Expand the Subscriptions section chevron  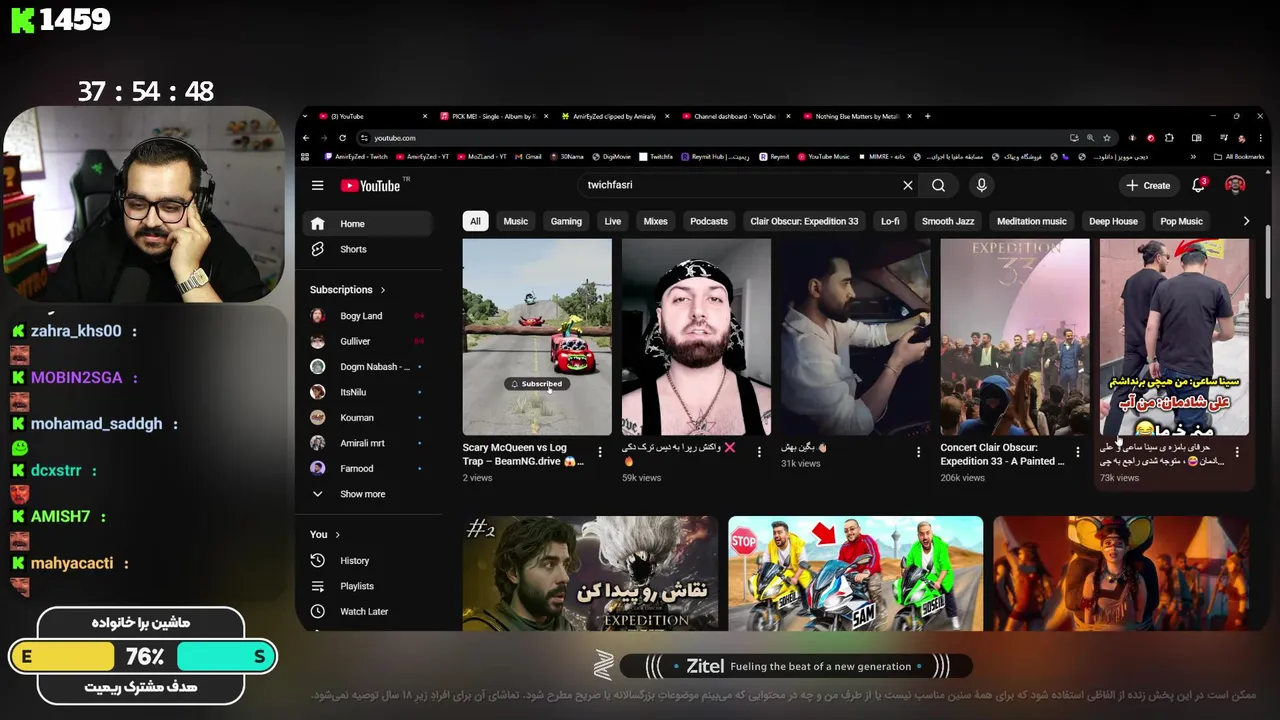pyautogui.click(x=382, y=290)
